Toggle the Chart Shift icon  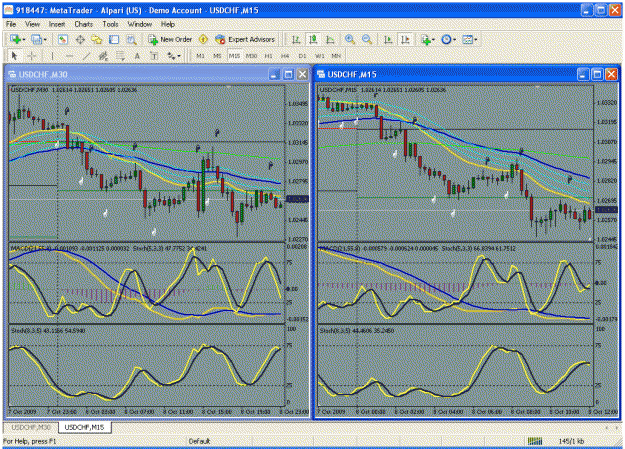point(405,39)
